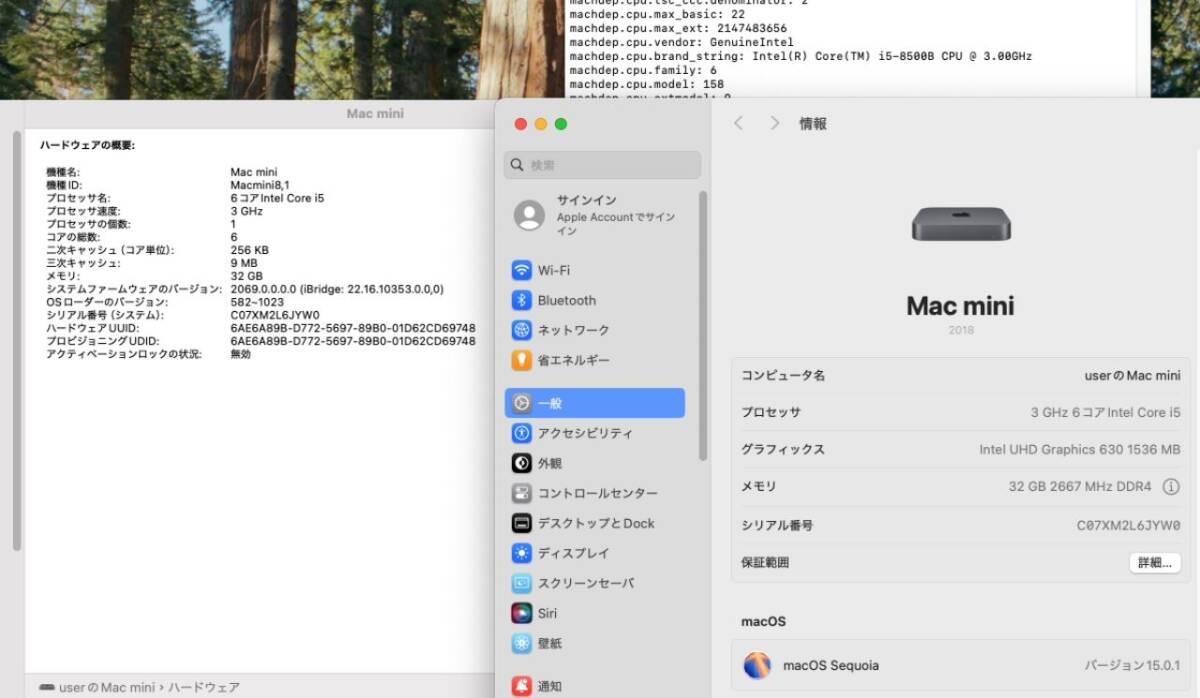1200x698 pixels.
Task: Click the シリアル番号 value C07XM2L6JYW0 in settings
Action: coord(1128,525)
